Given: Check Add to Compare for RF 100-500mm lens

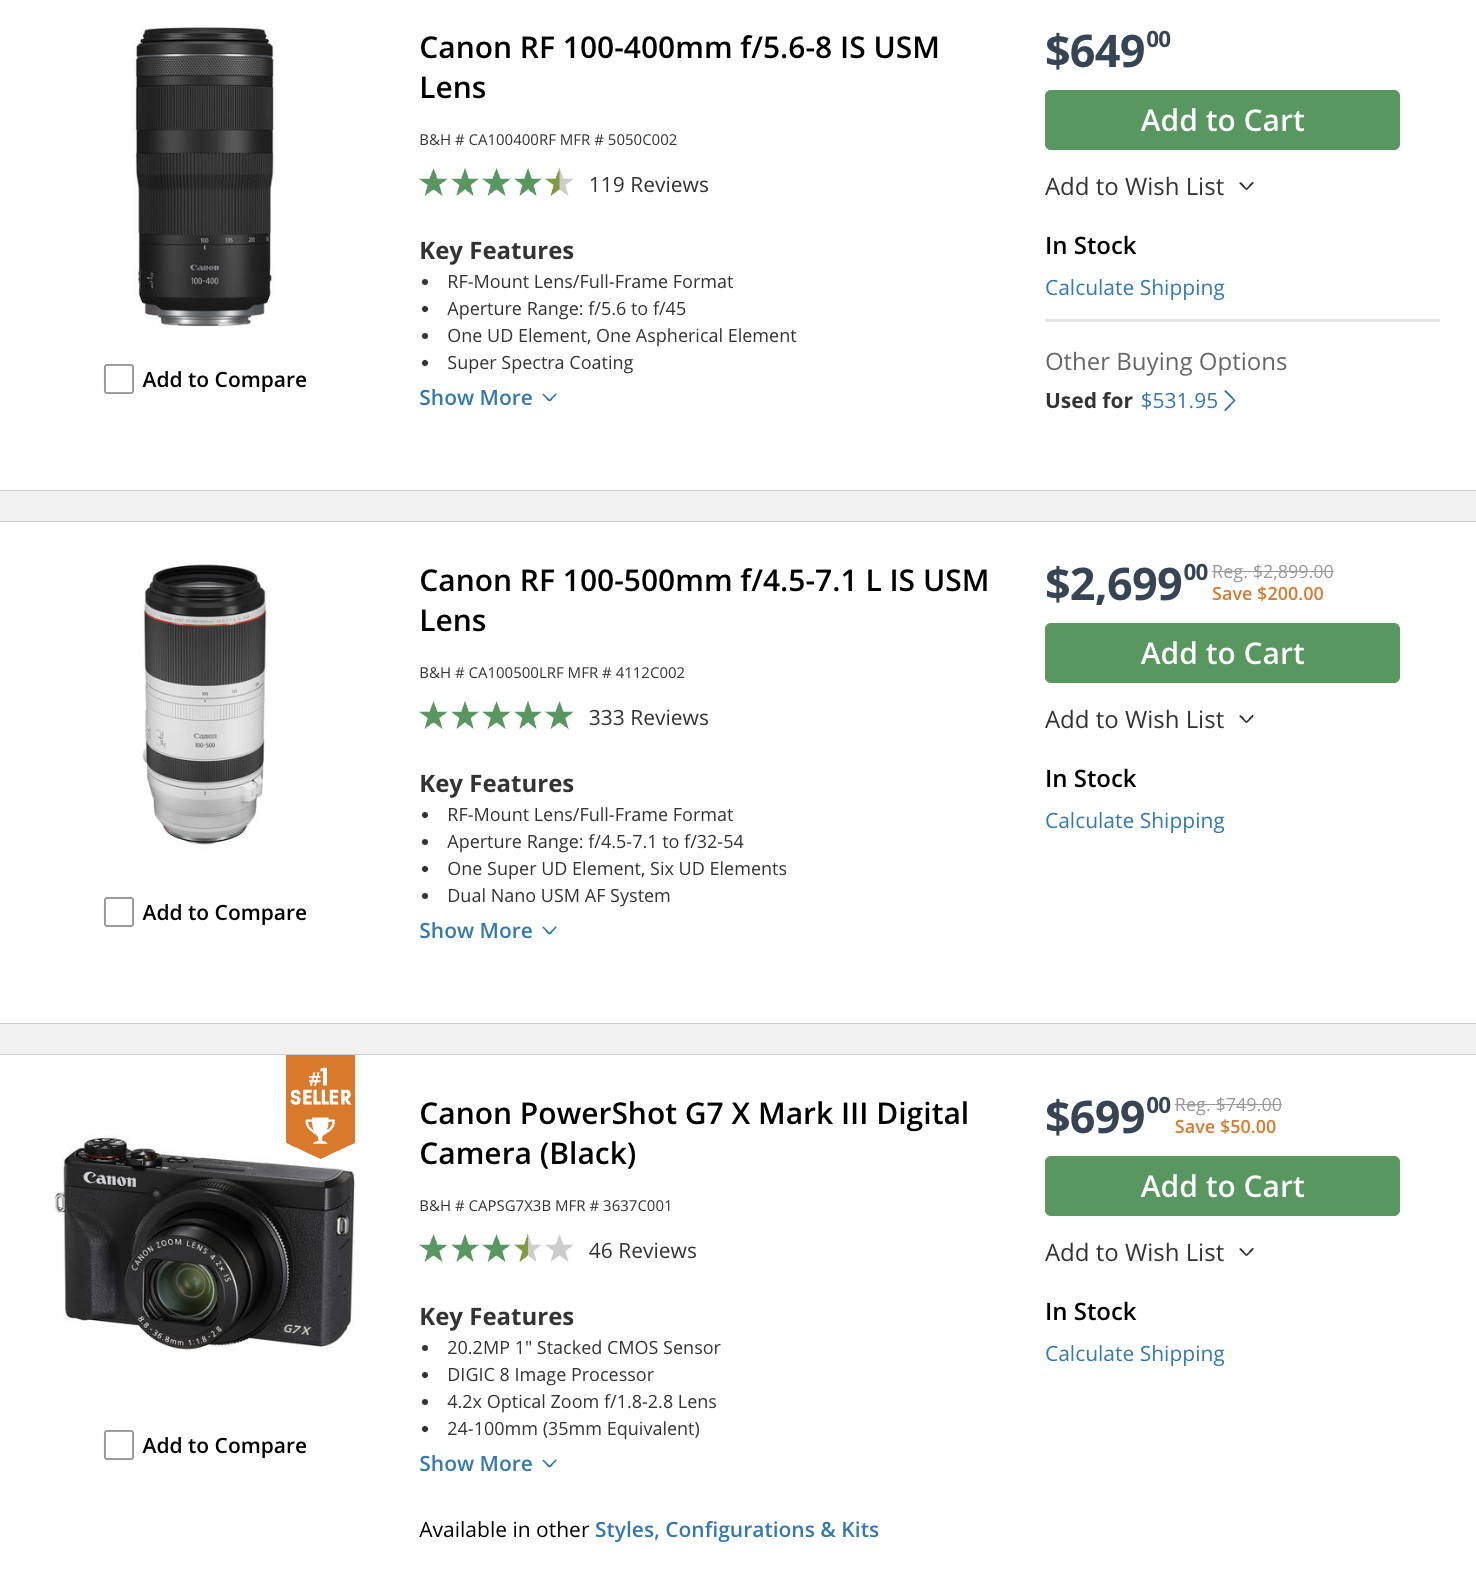Looking at the screenshot, I should point(119,912).
